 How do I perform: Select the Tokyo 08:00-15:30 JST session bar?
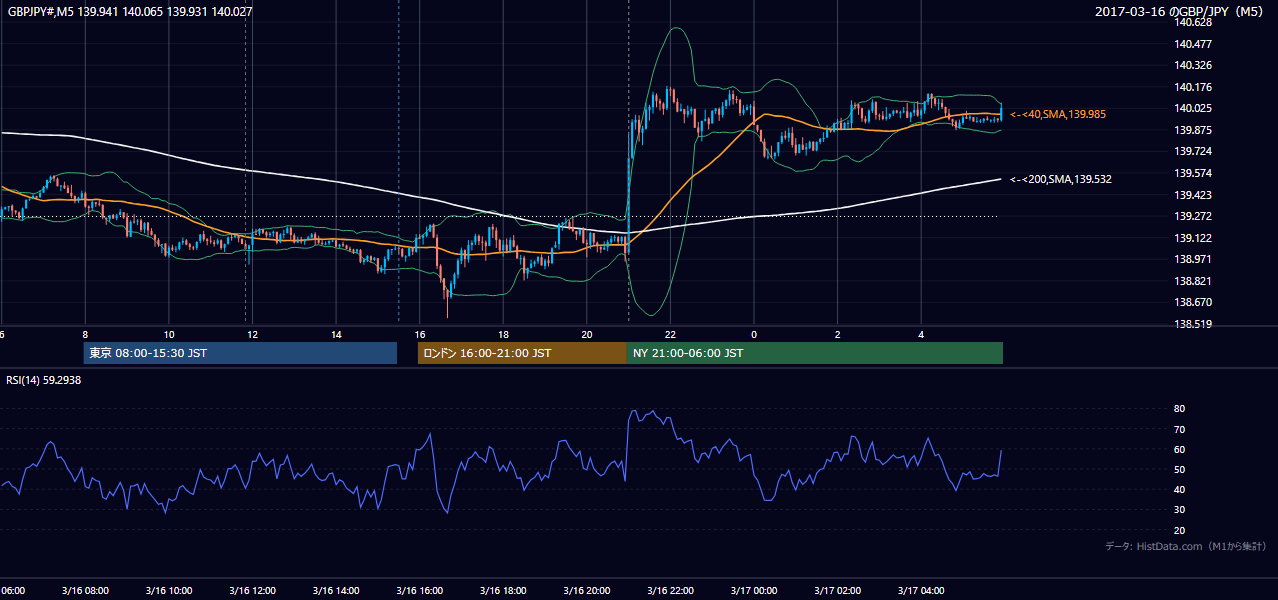(x=240, y=353)
